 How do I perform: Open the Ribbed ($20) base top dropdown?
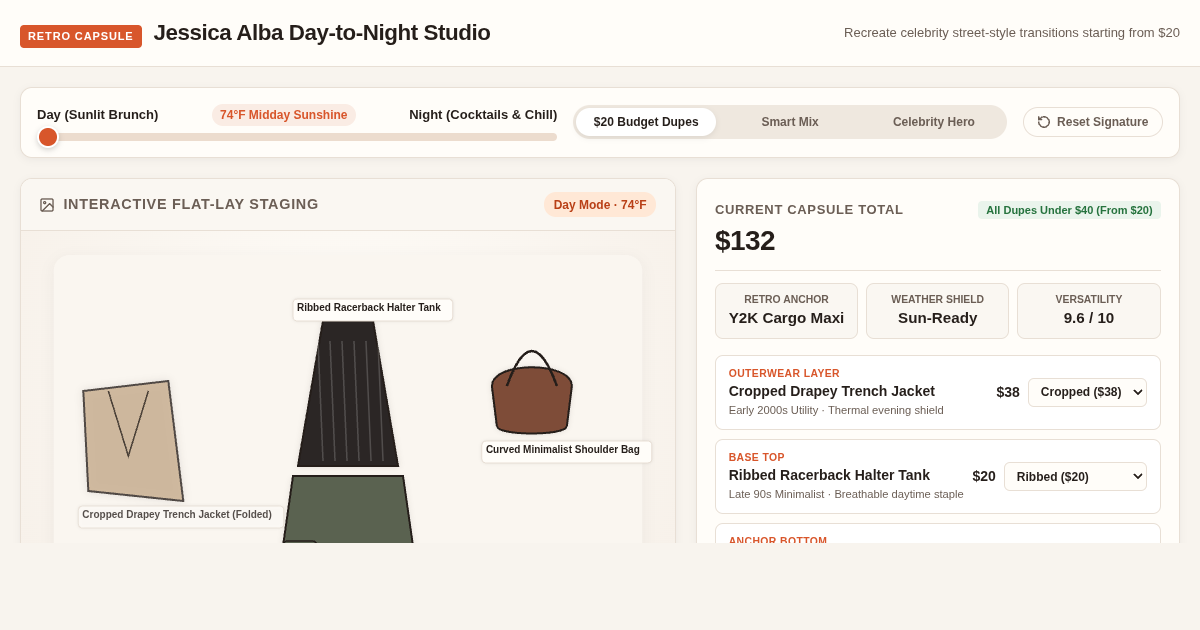point(1075,476)
